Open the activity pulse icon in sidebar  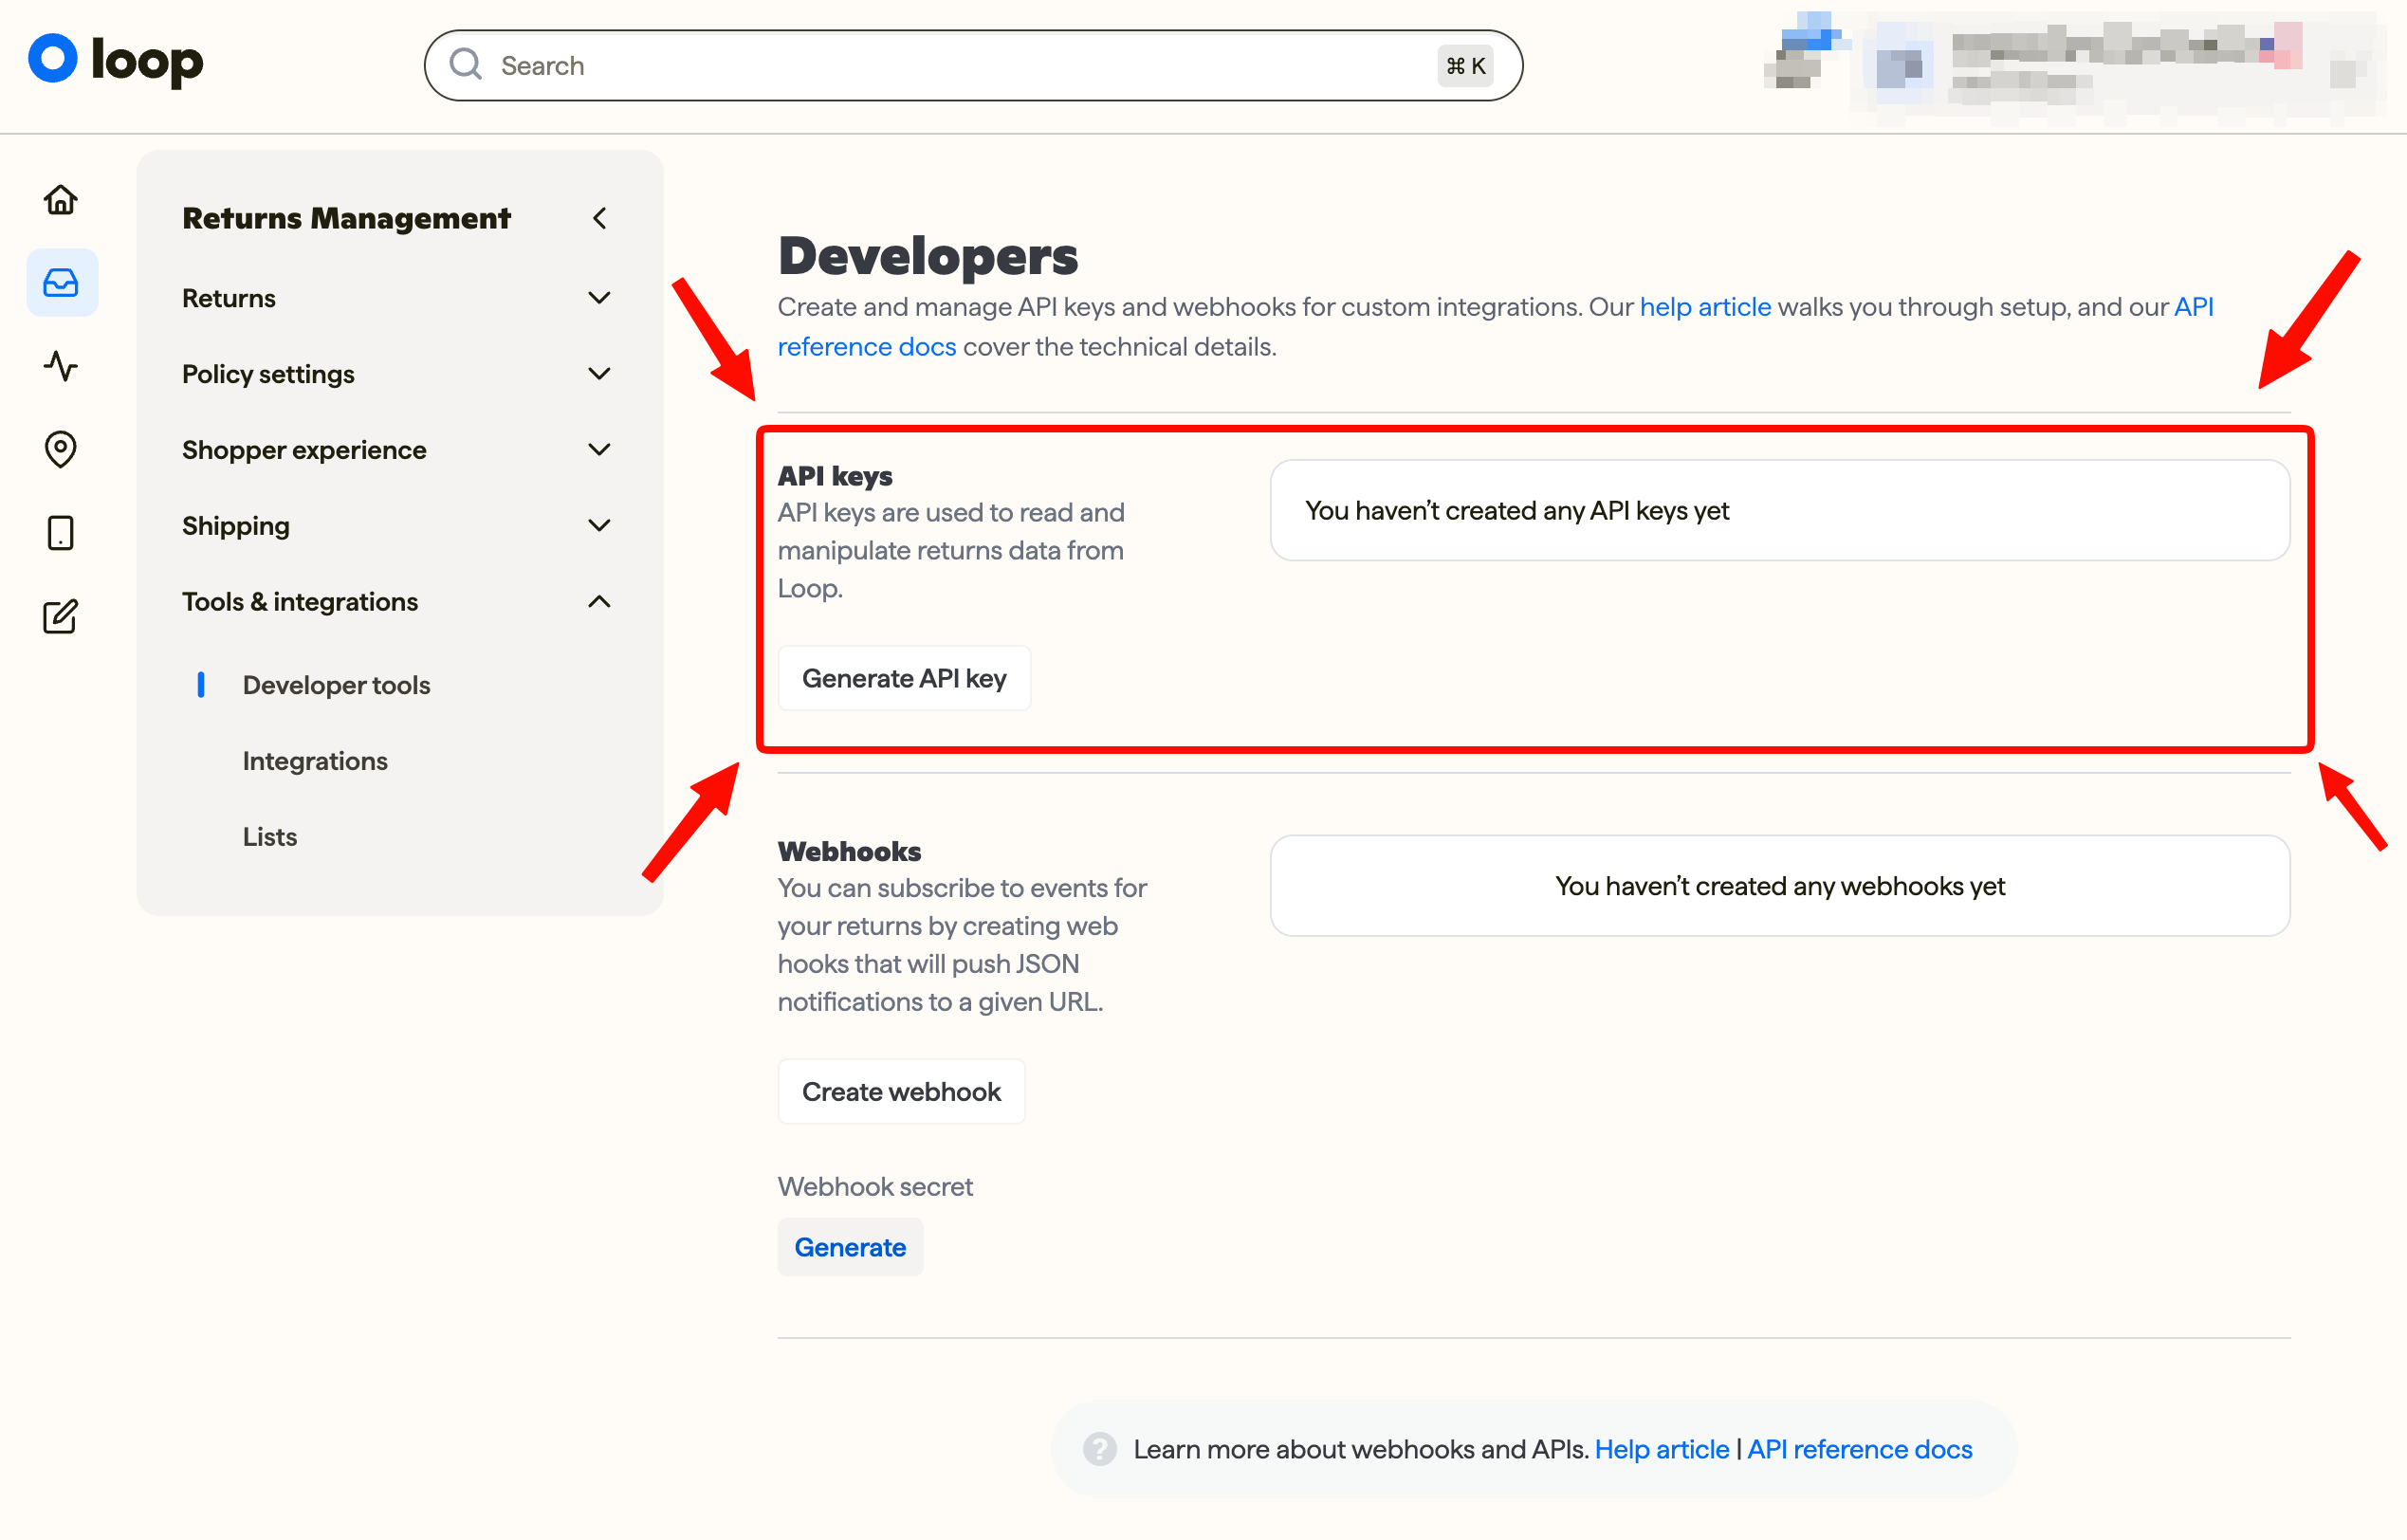click(x=61, y=366)
